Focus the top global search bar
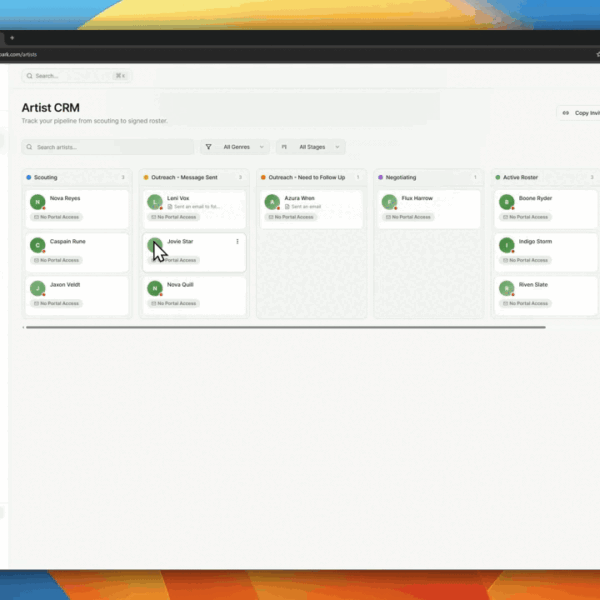600x600 pixels. pyautogui.click(x=77, y=76)
